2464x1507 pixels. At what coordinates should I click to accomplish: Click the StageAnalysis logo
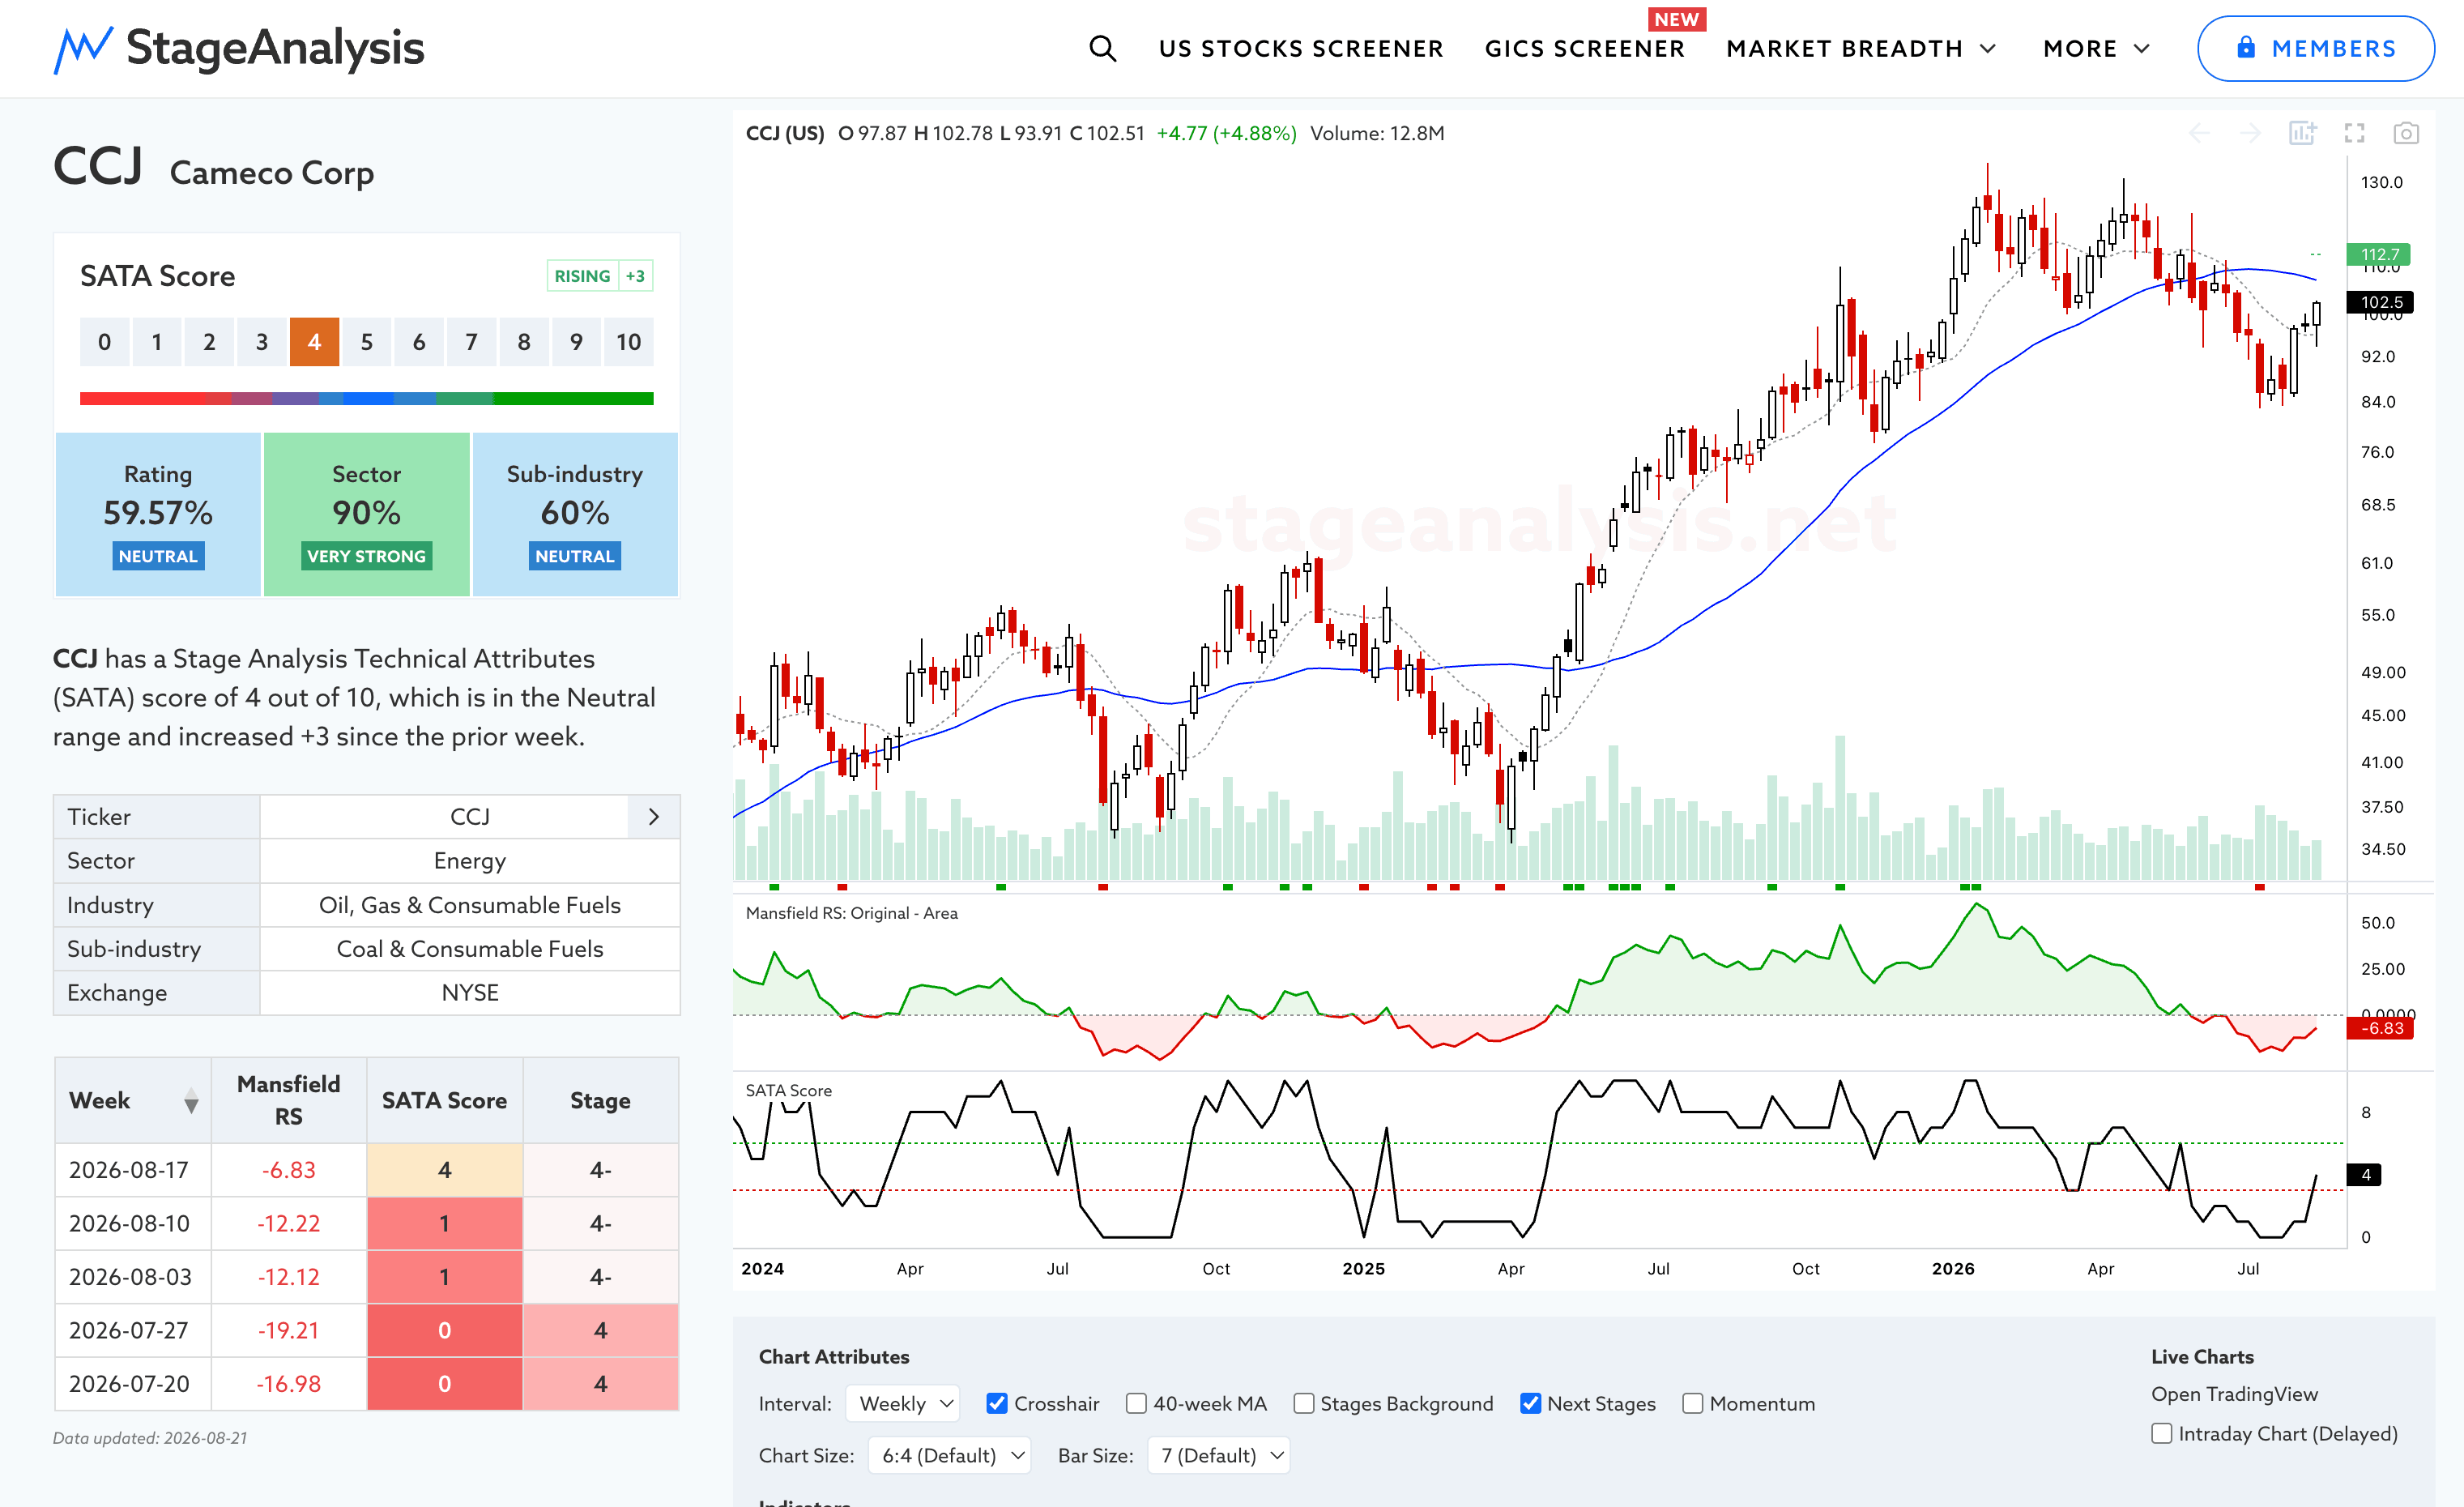239,48
